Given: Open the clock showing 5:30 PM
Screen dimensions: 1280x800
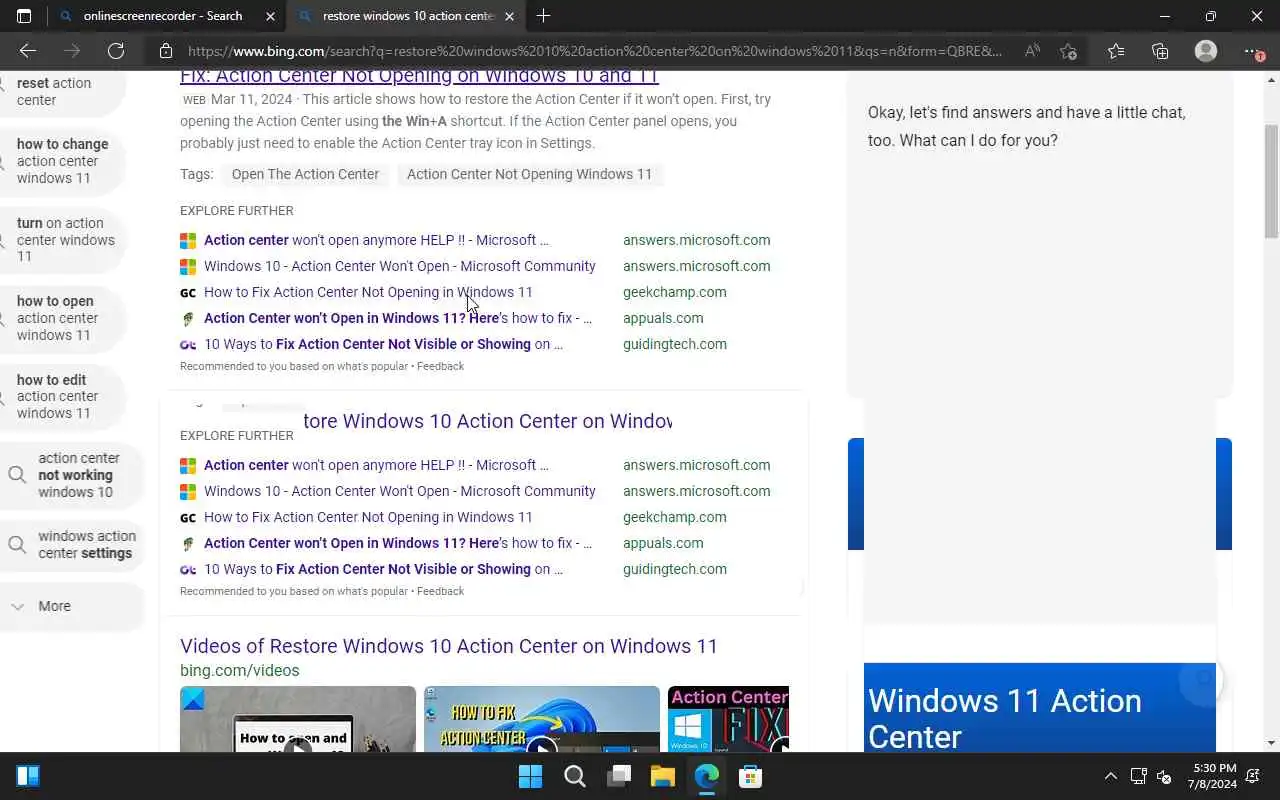Looking at the screenshot, I should tap(1214, 776).
